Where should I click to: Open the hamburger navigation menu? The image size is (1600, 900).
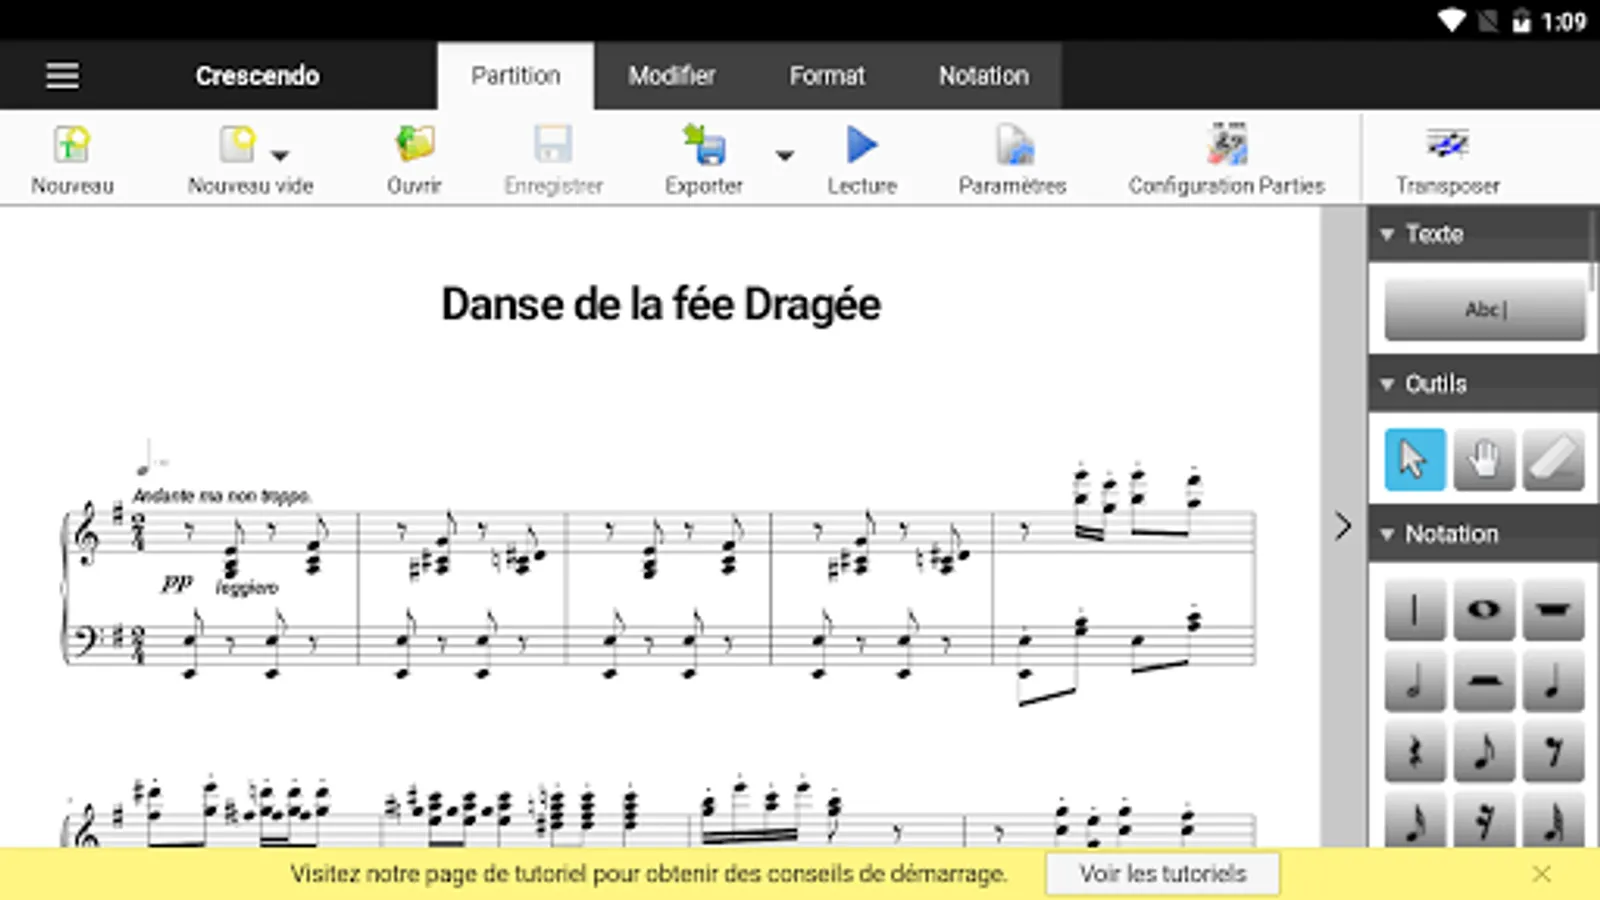[x=62, y=76]
